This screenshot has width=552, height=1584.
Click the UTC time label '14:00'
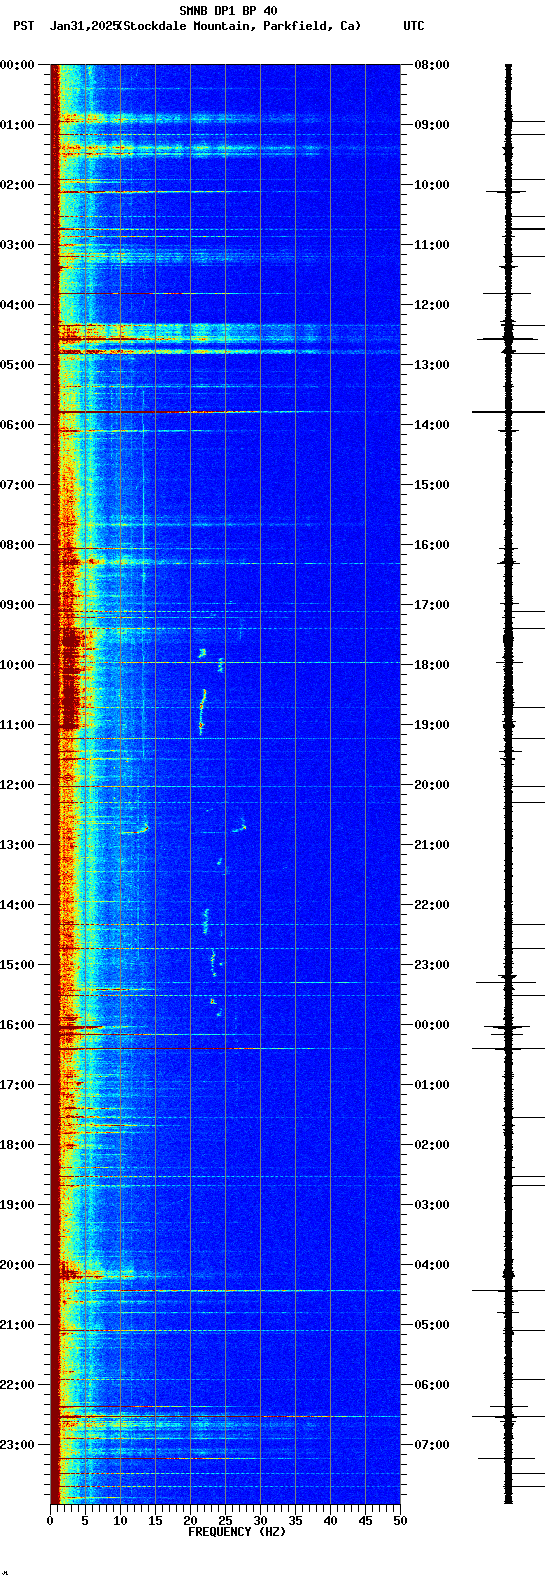tap(431, 425)
